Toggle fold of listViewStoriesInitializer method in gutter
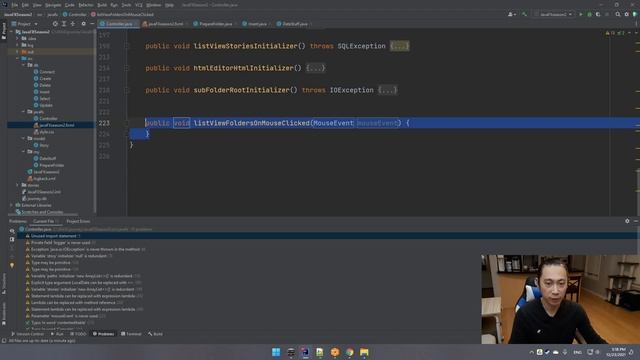640x360 pixels. 127,46
